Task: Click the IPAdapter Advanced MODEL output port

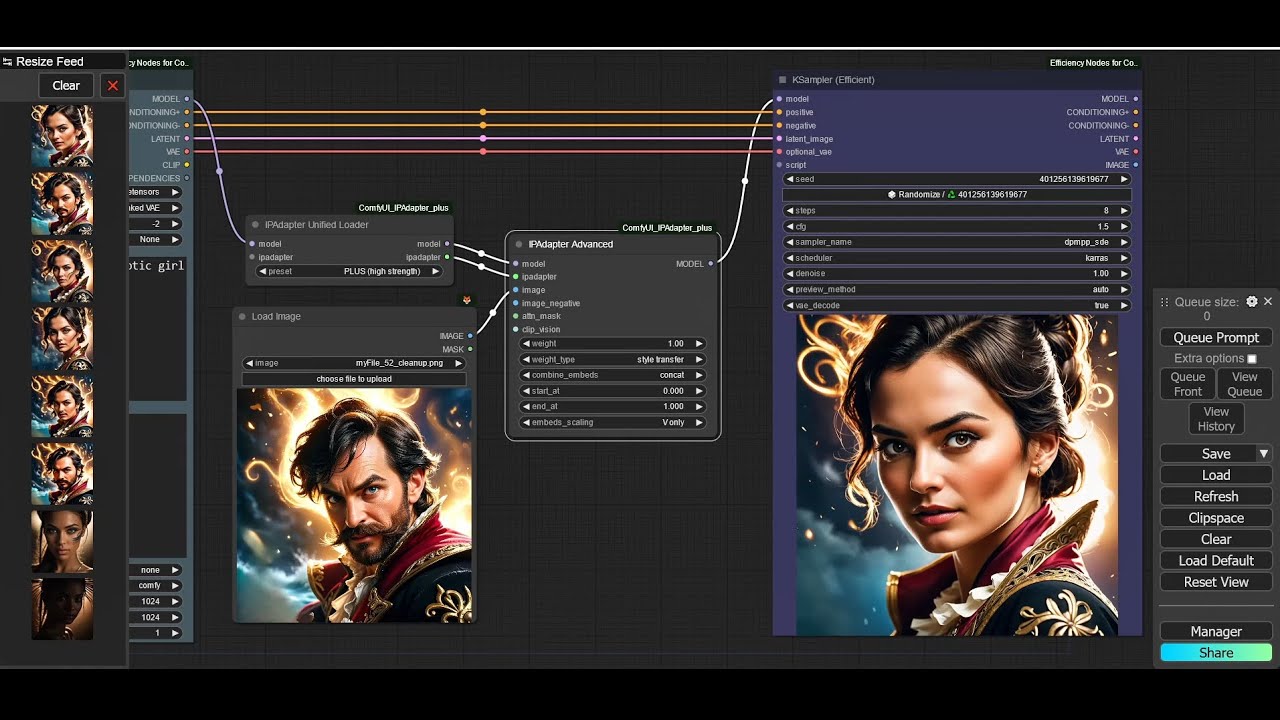Action: tap(711, 264)
